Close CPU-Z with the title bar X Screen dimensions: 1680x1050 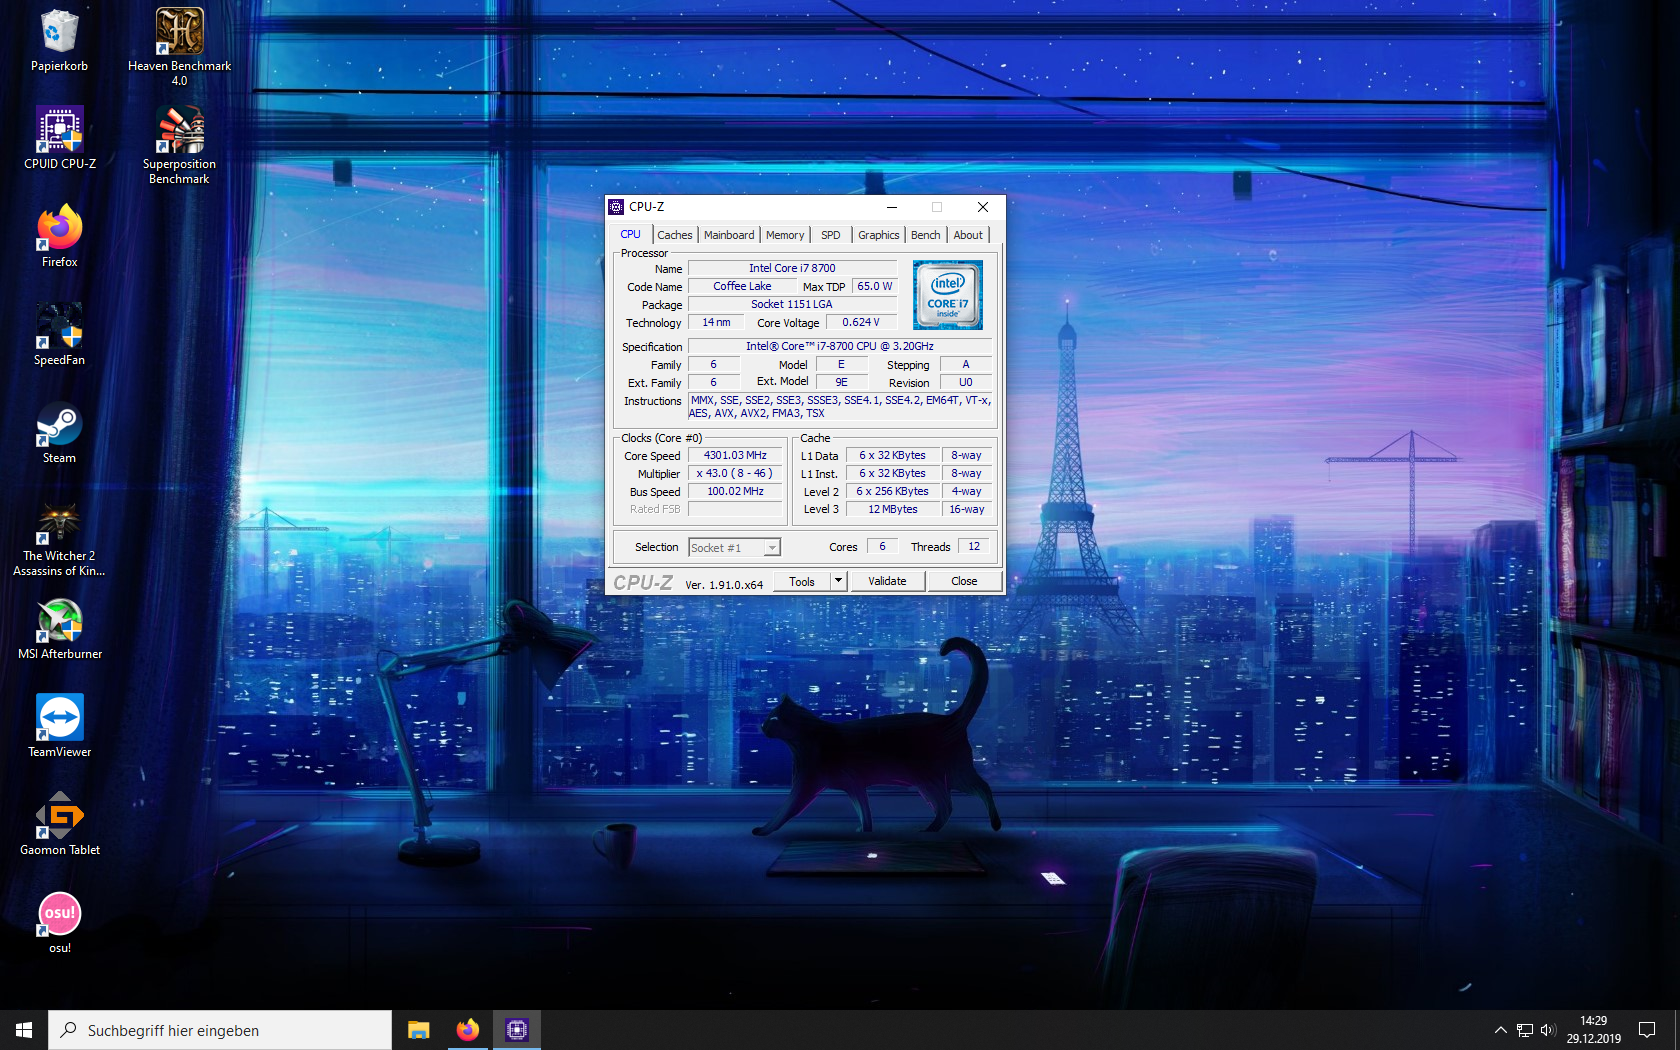[983, 207]
